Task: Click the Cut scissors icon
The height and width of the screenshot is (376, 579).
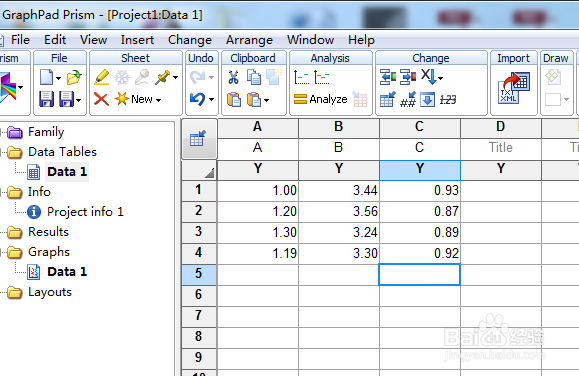Action: [x=233, y=78]
